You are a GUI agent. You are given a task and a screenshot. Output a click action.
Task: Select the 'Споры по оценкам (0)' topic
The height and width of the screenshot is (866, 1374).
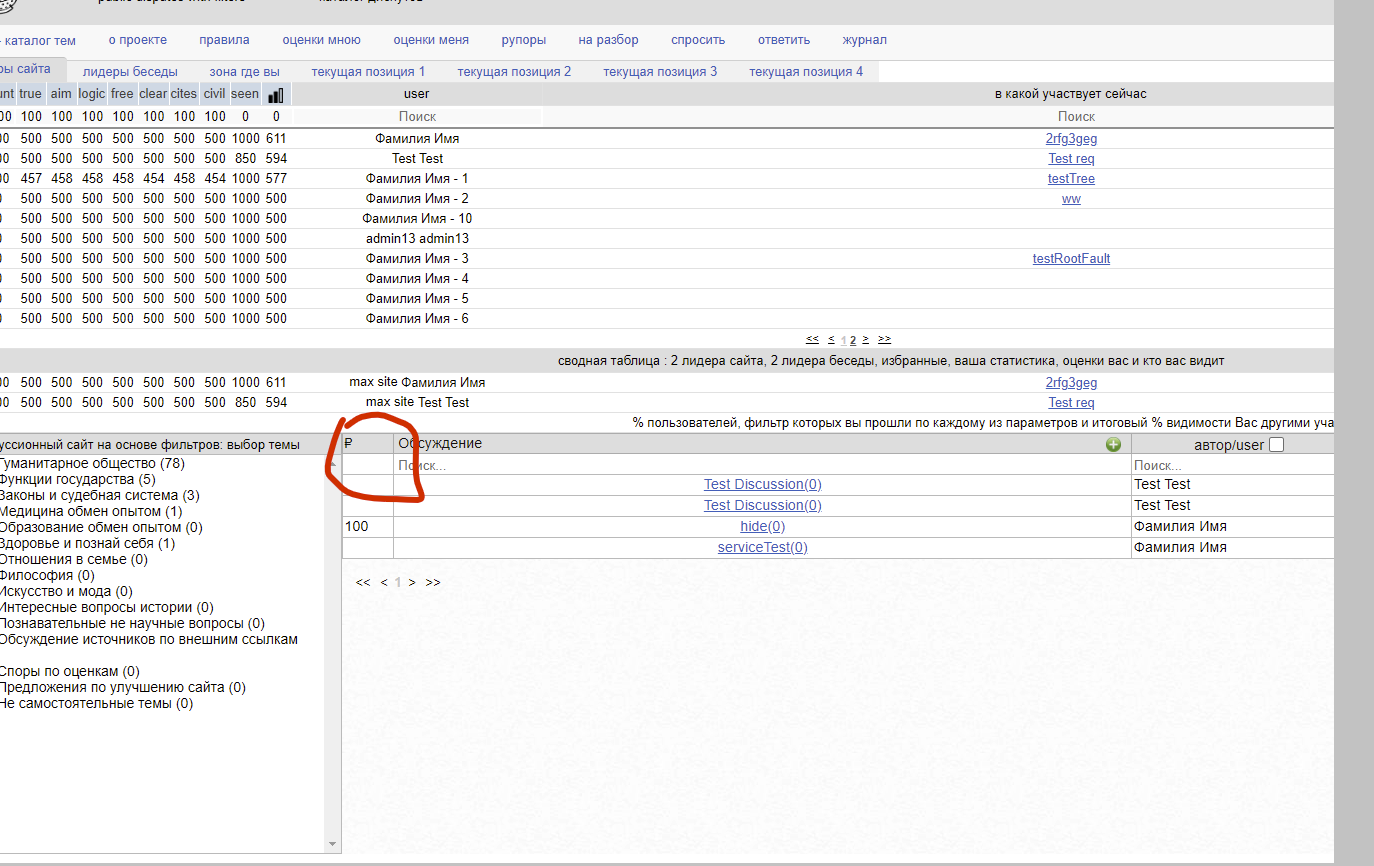(70, 672)
